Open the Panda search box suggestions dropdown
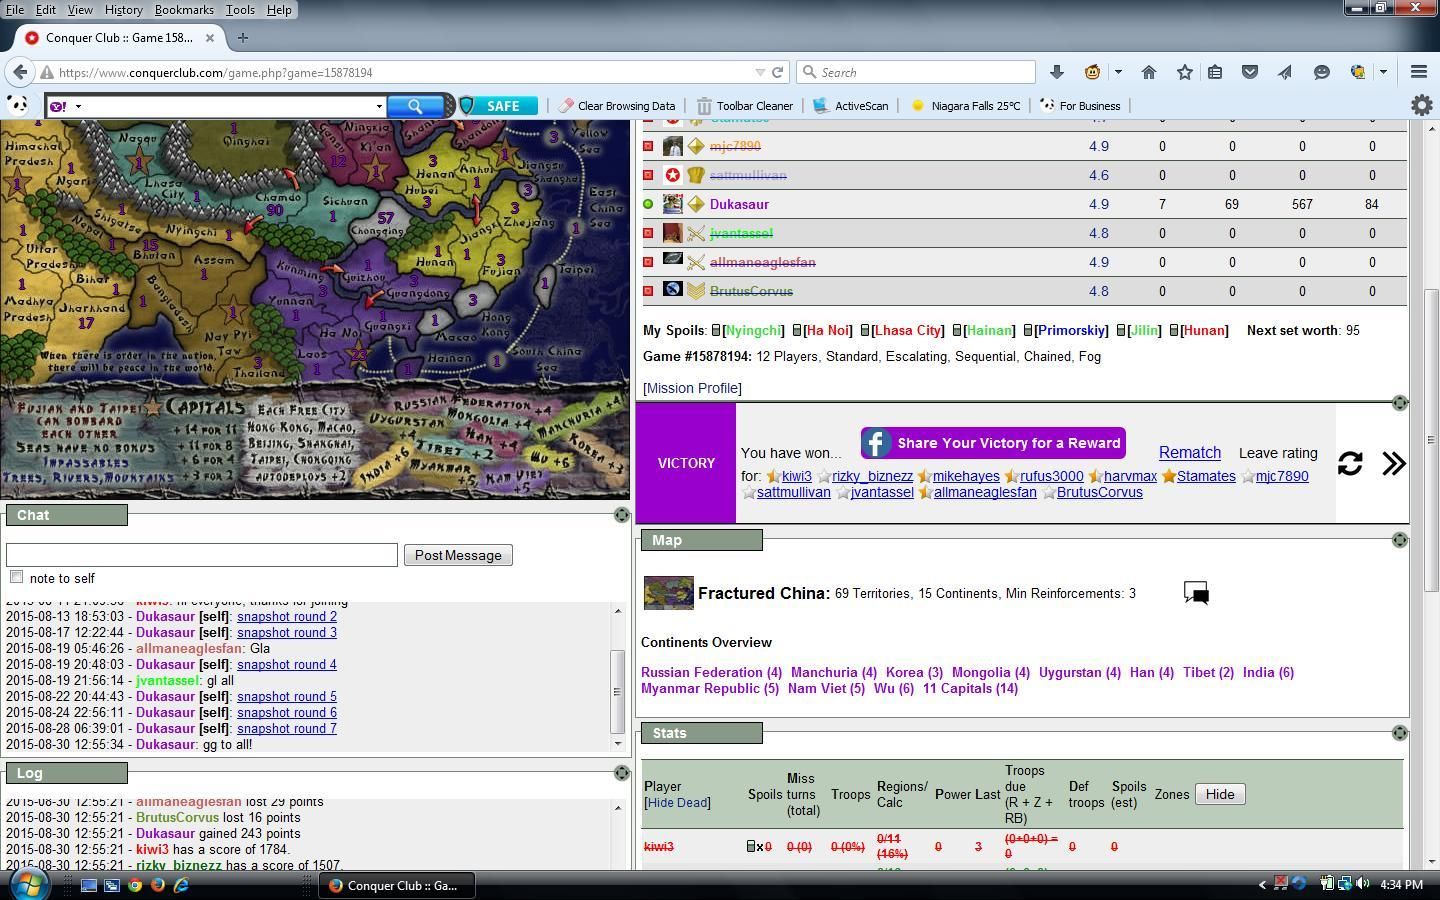This screenshot has width=1440, height=900. [x=379, y=106]
